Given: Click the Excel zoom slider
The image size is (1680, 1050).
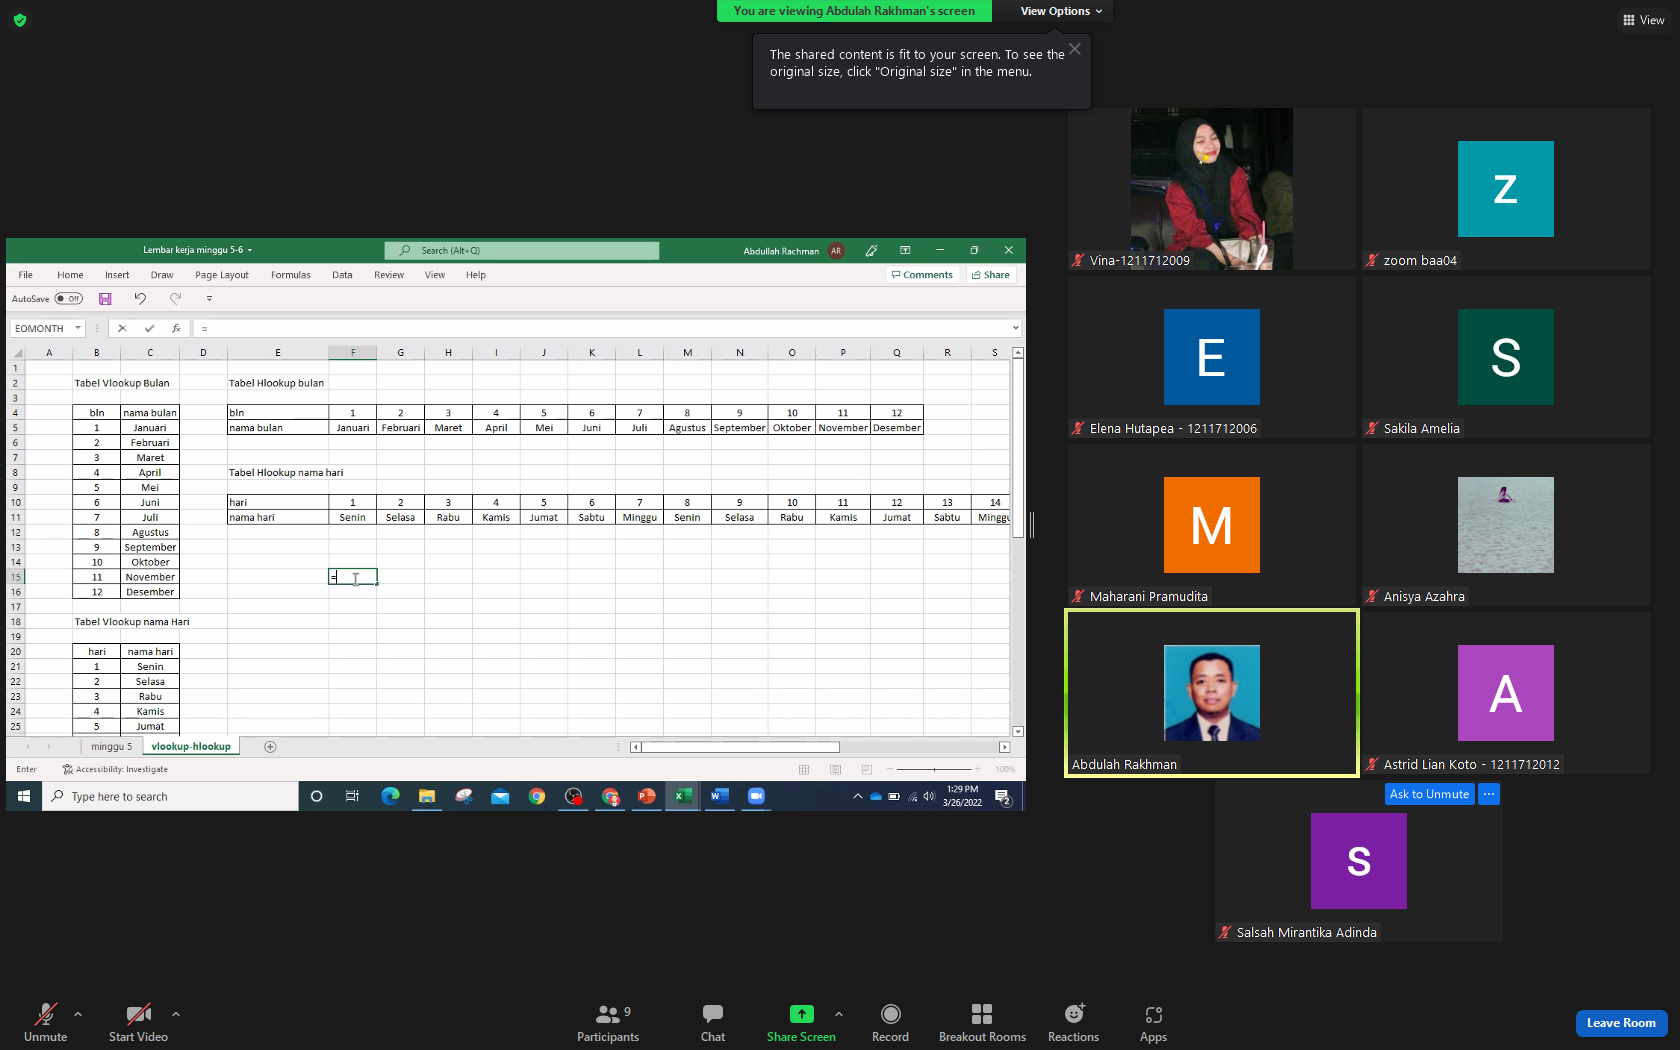Looking at the screenshot, I should (x=935, y=770).
